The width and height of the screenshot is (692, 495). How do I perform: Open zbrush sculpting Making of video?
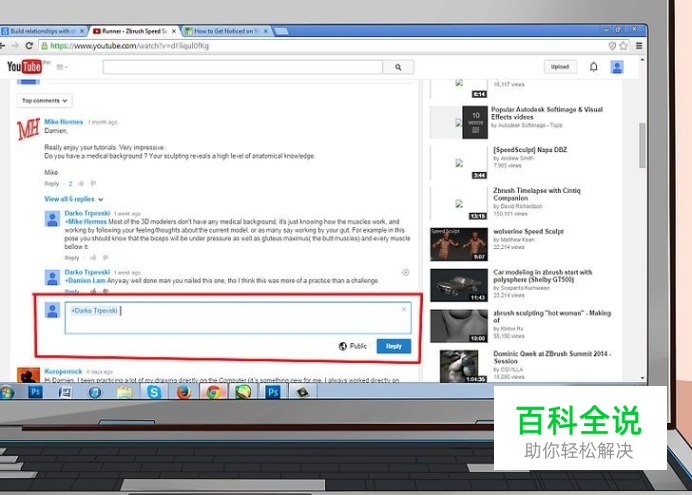tap(552, 316)
